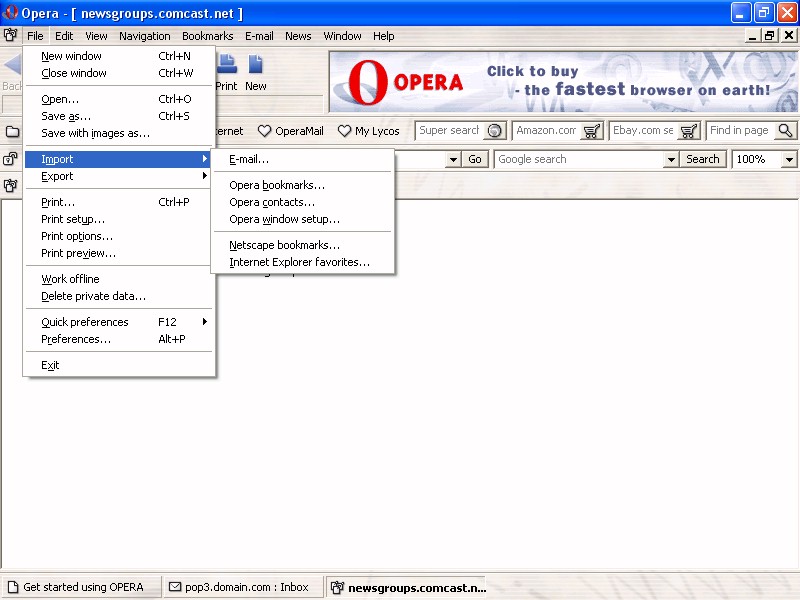Expand the 100% zoom dropdown

coord(789,159)
